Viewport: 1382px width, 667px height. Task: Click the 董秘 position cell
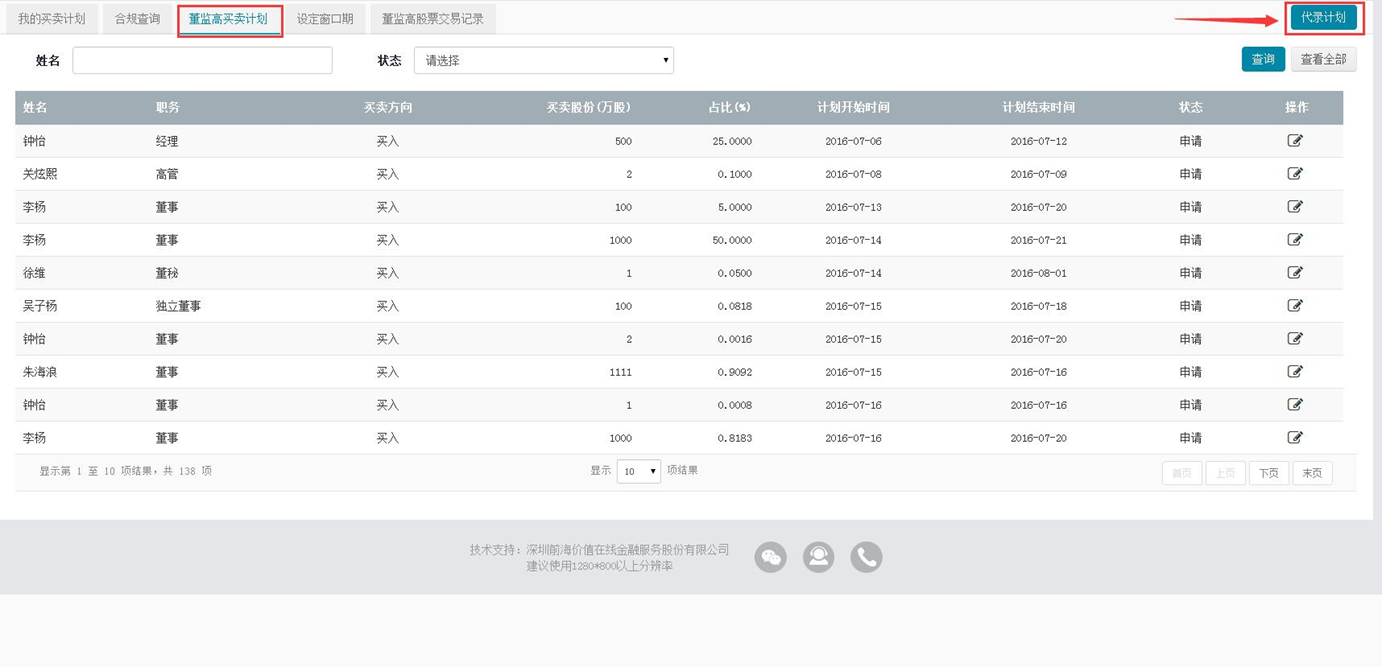pyautogui.click(x=167, y=273)
